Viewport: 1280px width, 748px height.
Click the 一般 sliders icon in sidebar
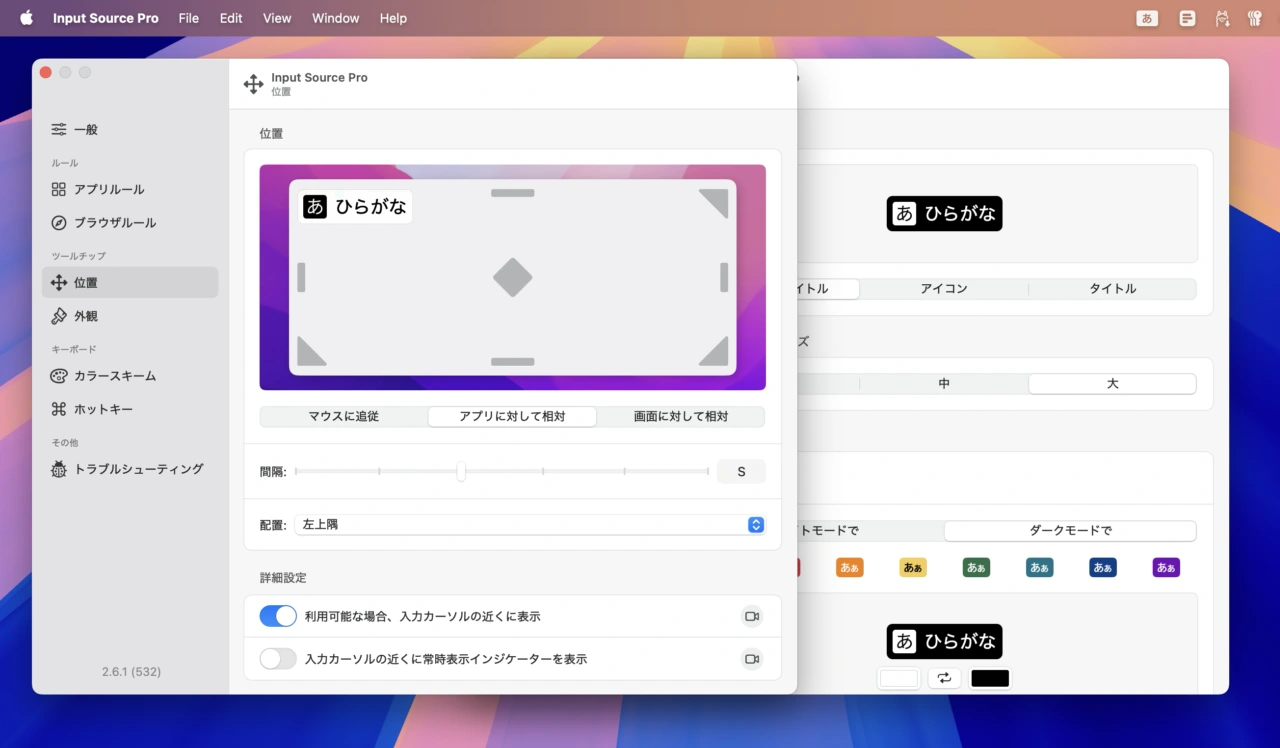click(59, 129)
